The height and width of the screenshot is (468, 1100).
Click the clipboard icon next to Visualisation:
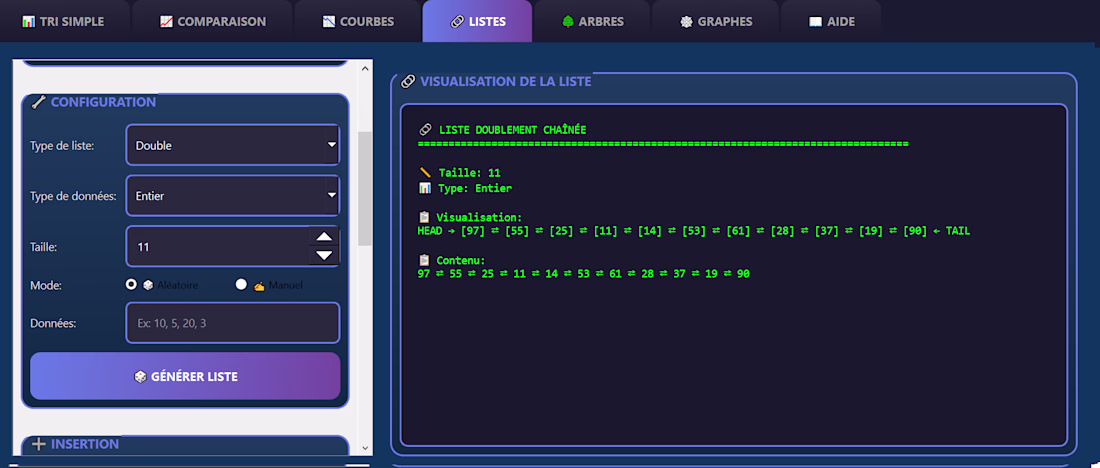pyautogui.click(x=423, y=217)
